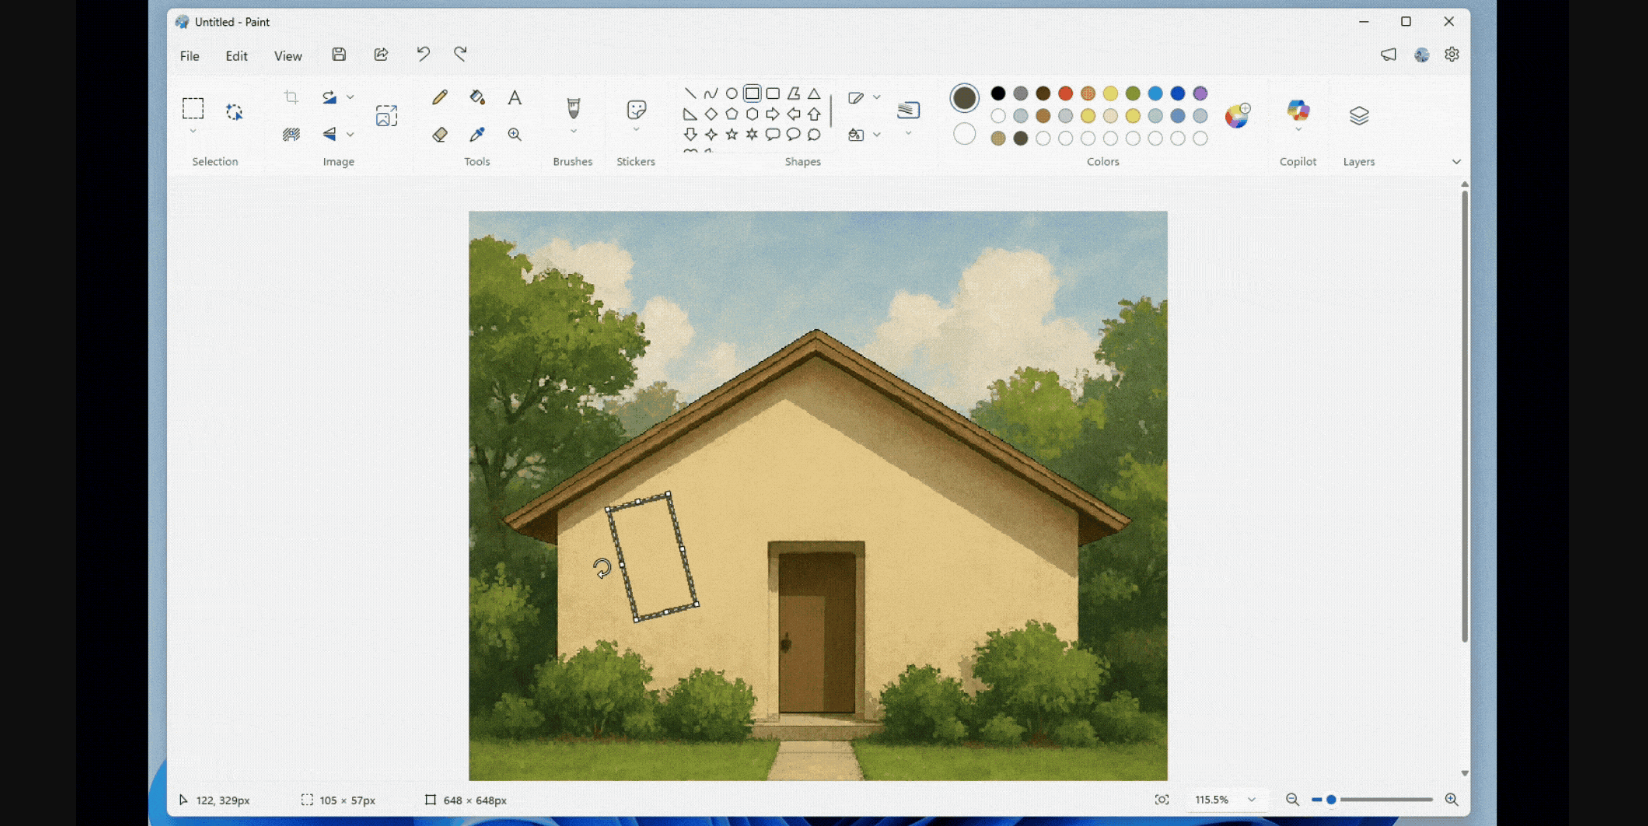This screenshot has width=1648, height=826.
Task: Select the Left arrow shape
Action: coord(794,114)
